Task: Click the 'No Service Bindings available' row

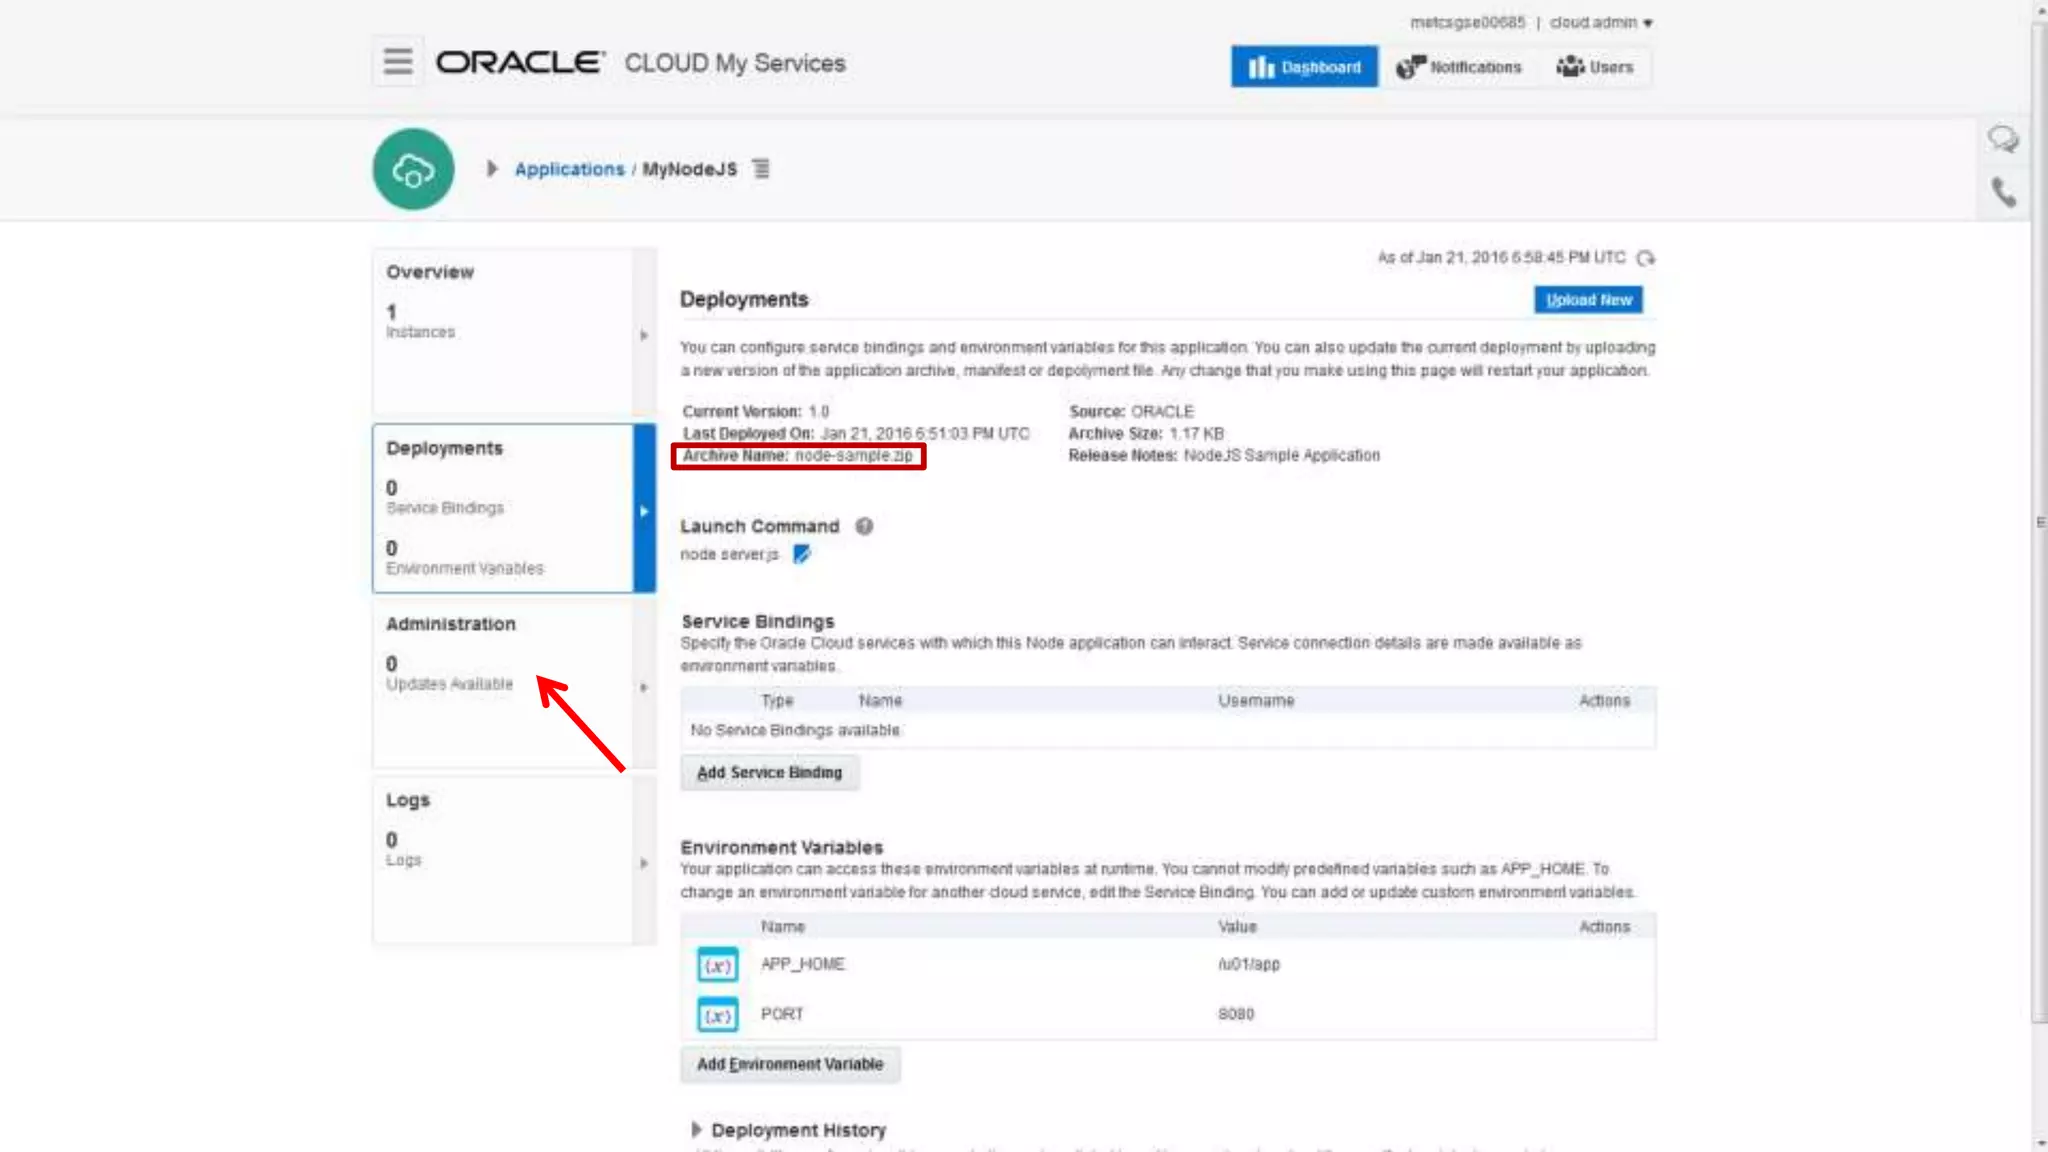Action: click(x=1168, y=731)
